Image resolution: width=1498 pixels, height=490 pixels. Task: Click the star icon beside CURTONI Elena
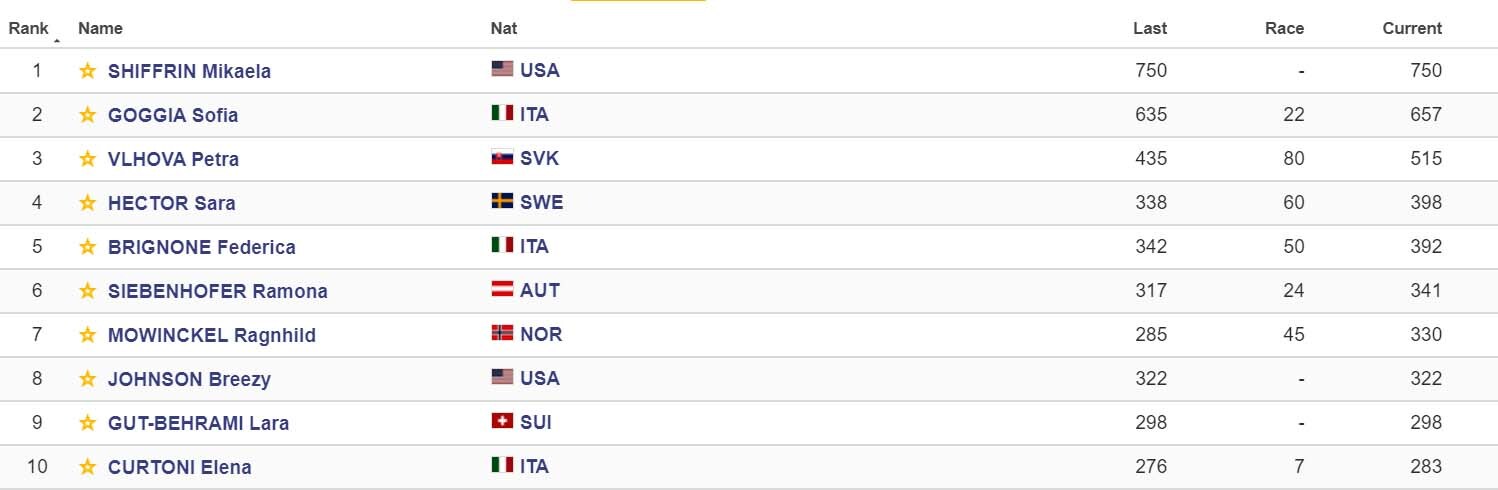point(88,467)
